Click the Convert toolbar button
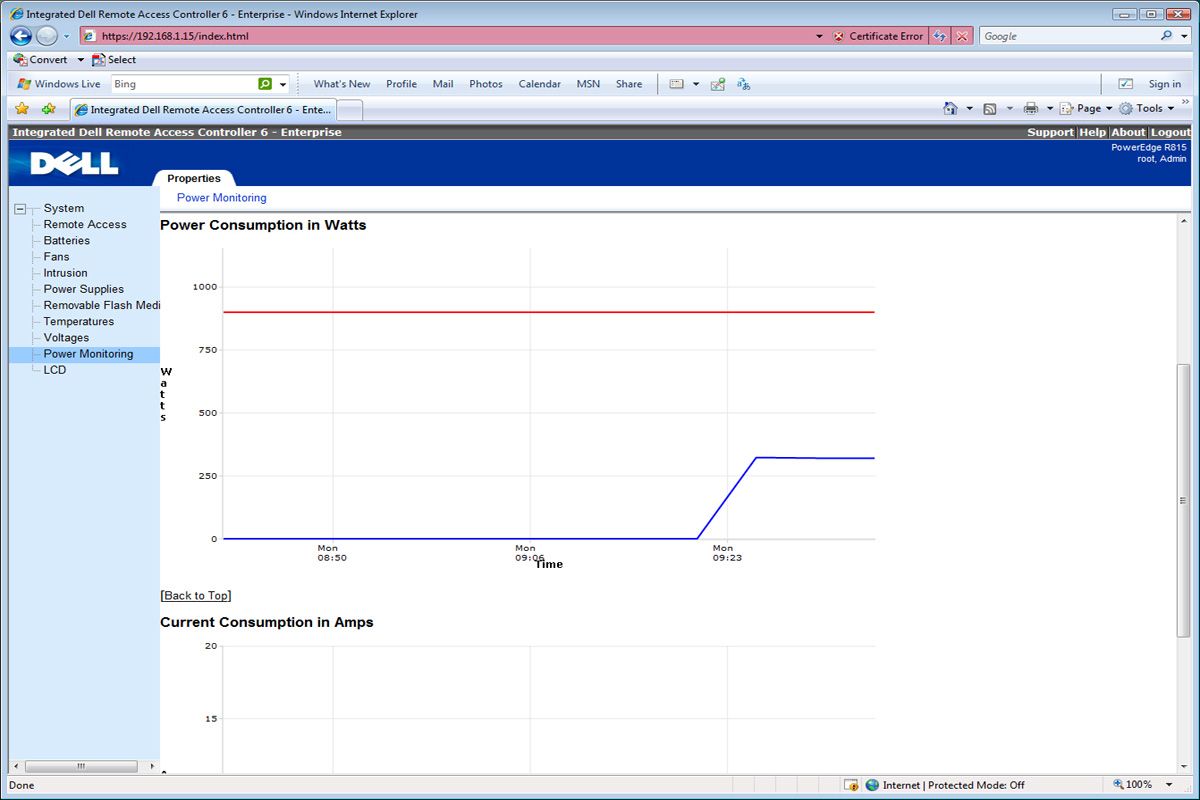Image resolution: width=1200 pixels, height=800 pixels. [x=41, y=60]
